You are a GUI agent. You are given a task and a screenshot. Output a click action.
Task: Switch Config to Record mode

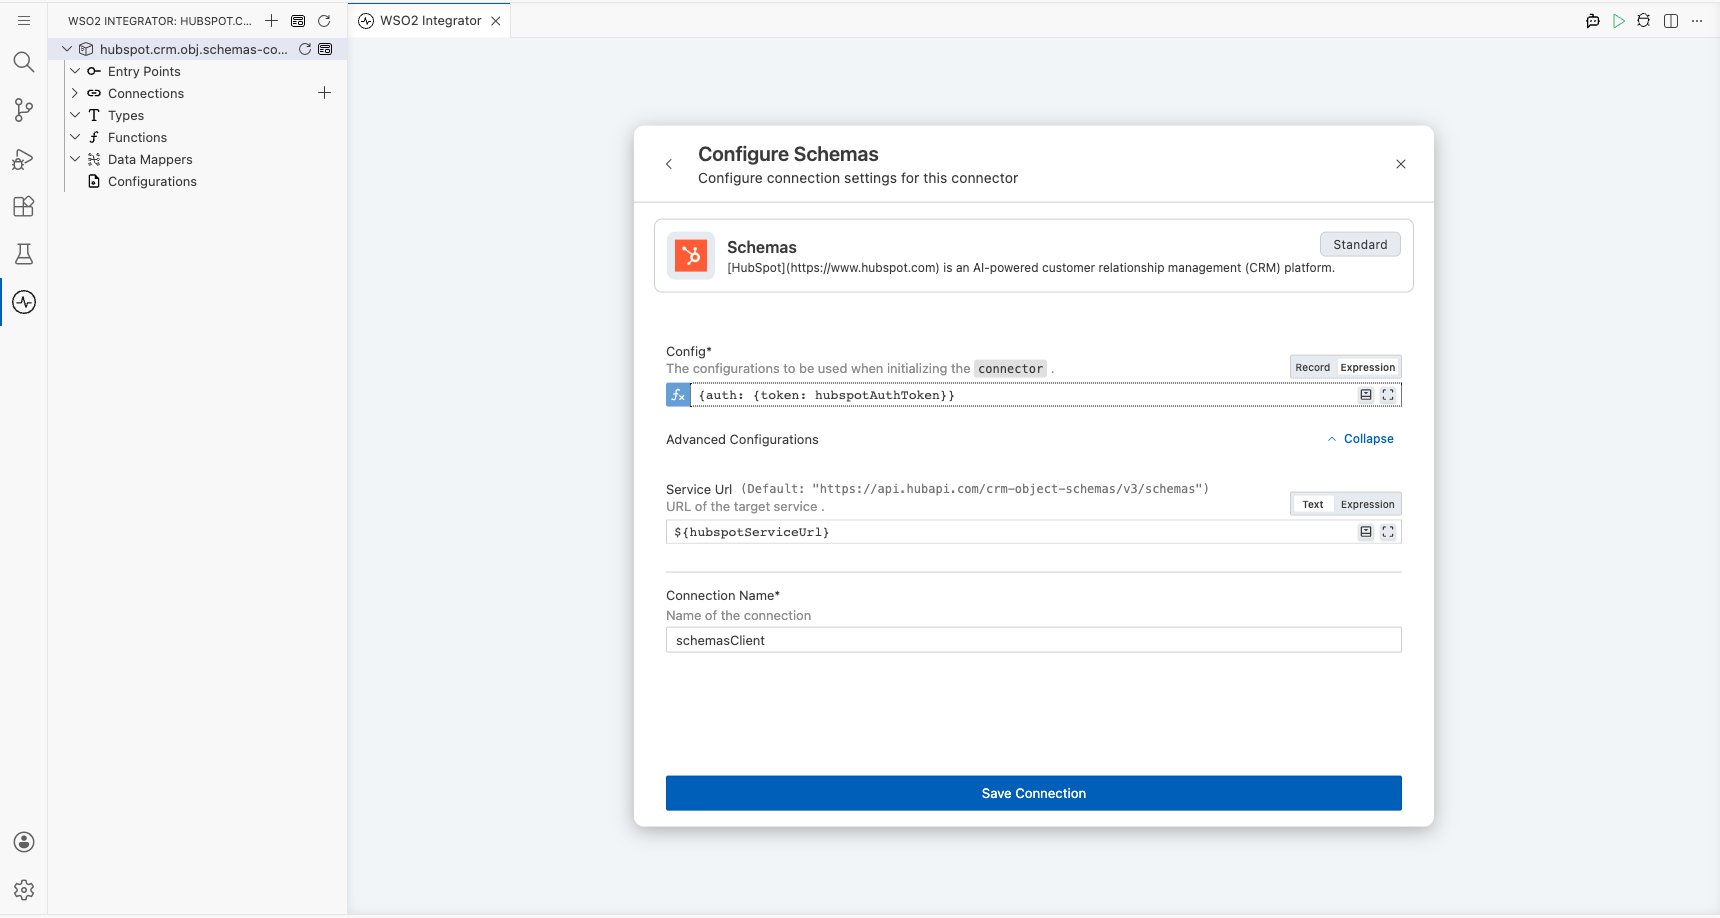1313,367
